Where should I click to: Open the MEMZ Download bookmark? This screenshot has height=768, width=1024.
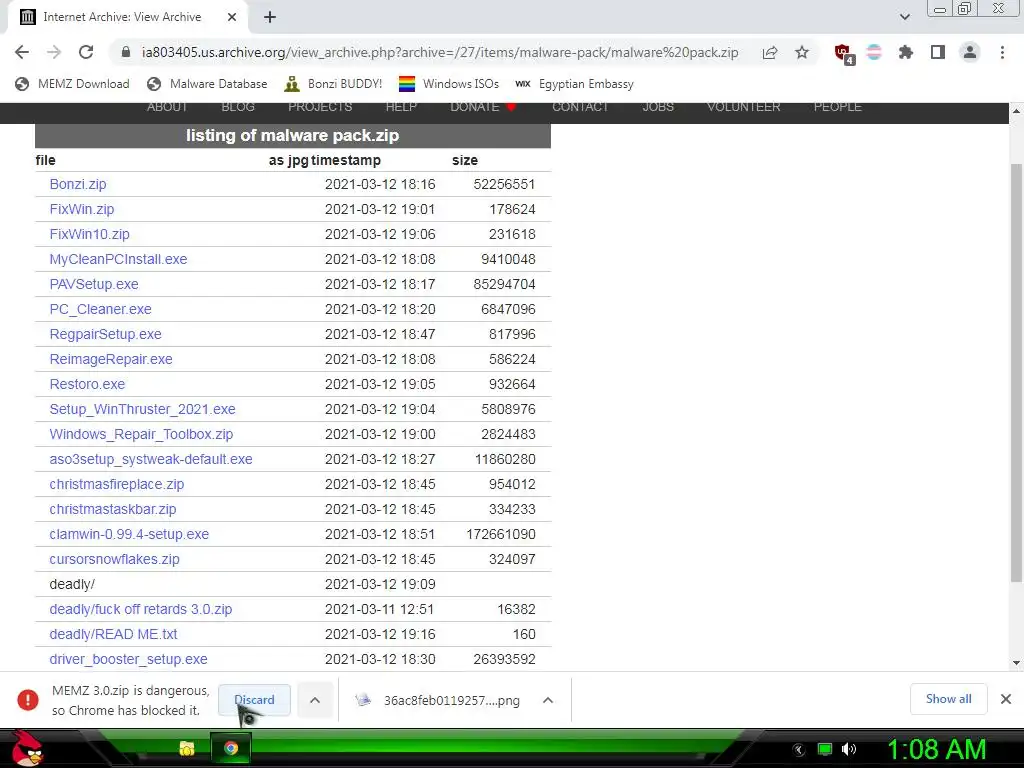coord(72,84)
